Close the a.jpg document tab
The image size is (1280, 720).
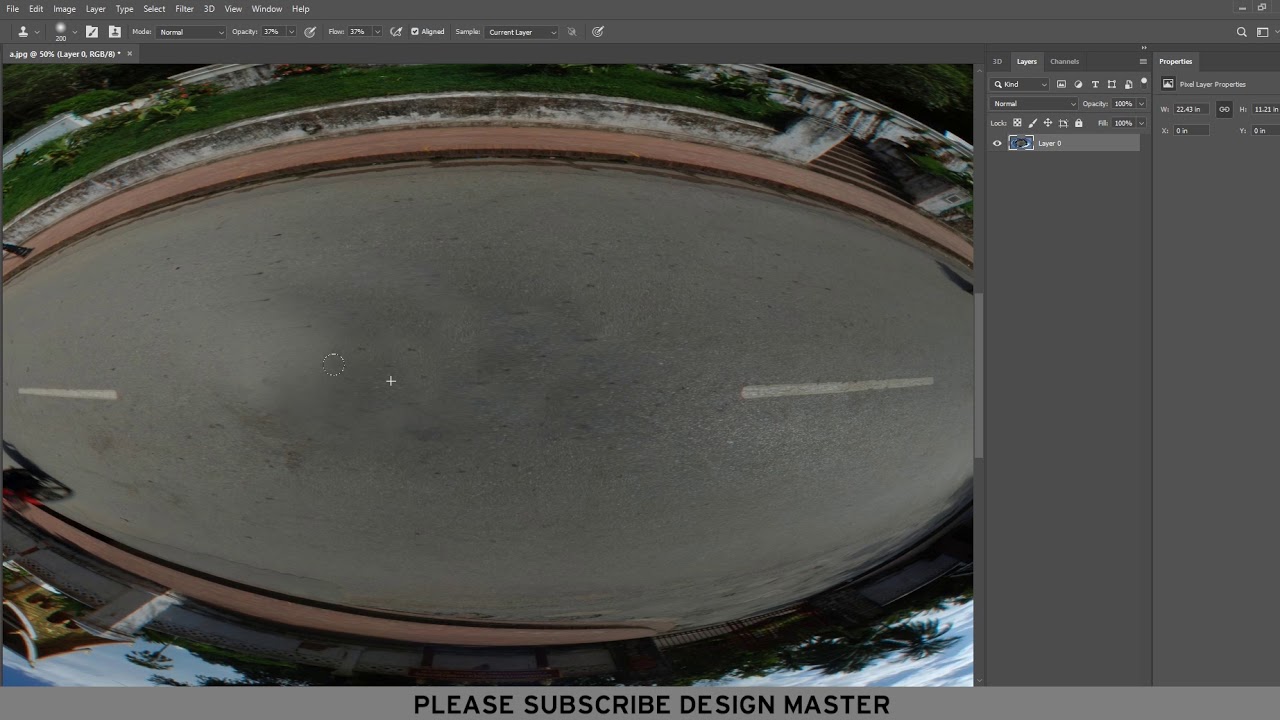coord(129,54)
